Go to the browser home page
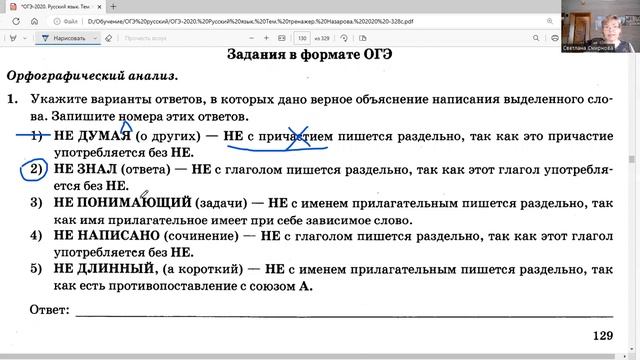 (35, 21)
